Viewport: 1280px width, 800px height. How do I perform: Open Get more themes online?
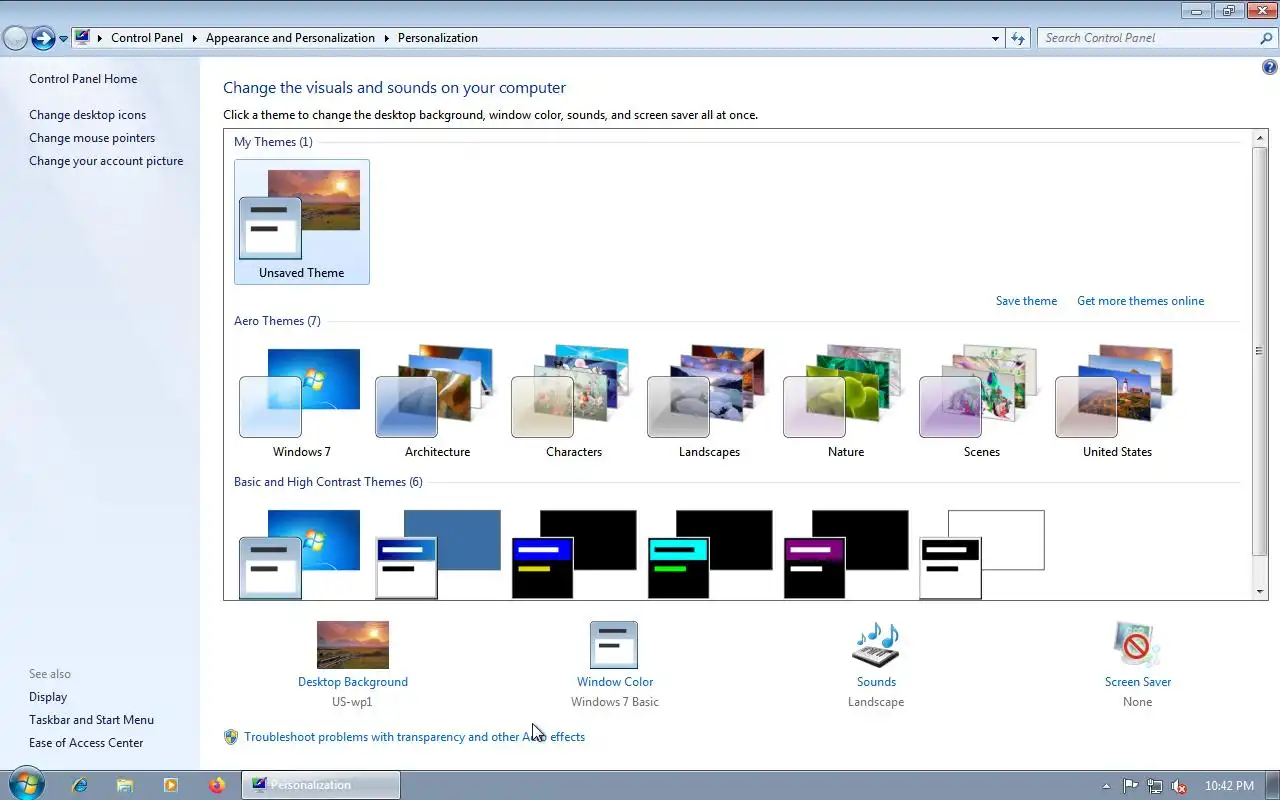coord(1140,301)
